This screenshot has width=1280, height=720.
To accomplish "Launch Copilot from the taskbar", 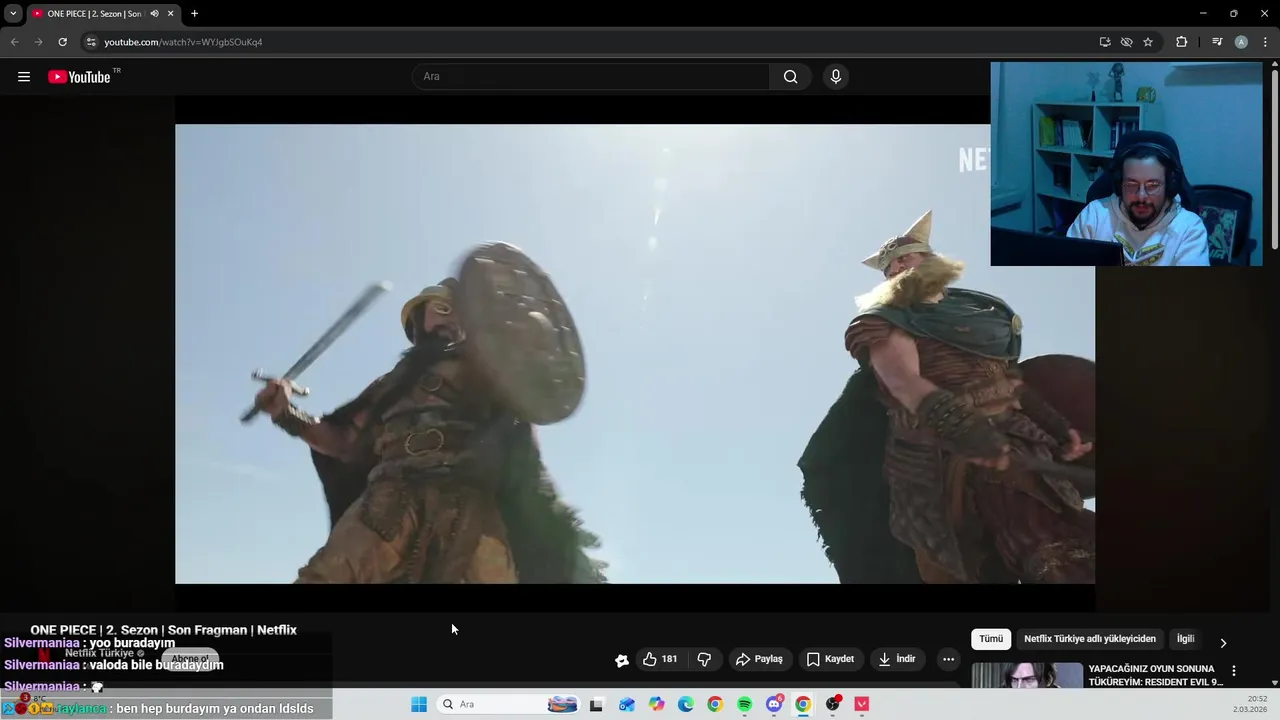I will pos(656,704).
